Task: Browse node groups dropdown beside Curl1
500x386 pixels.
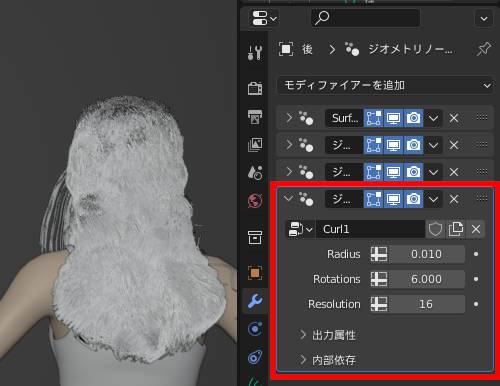Action: tap(300, 229)
